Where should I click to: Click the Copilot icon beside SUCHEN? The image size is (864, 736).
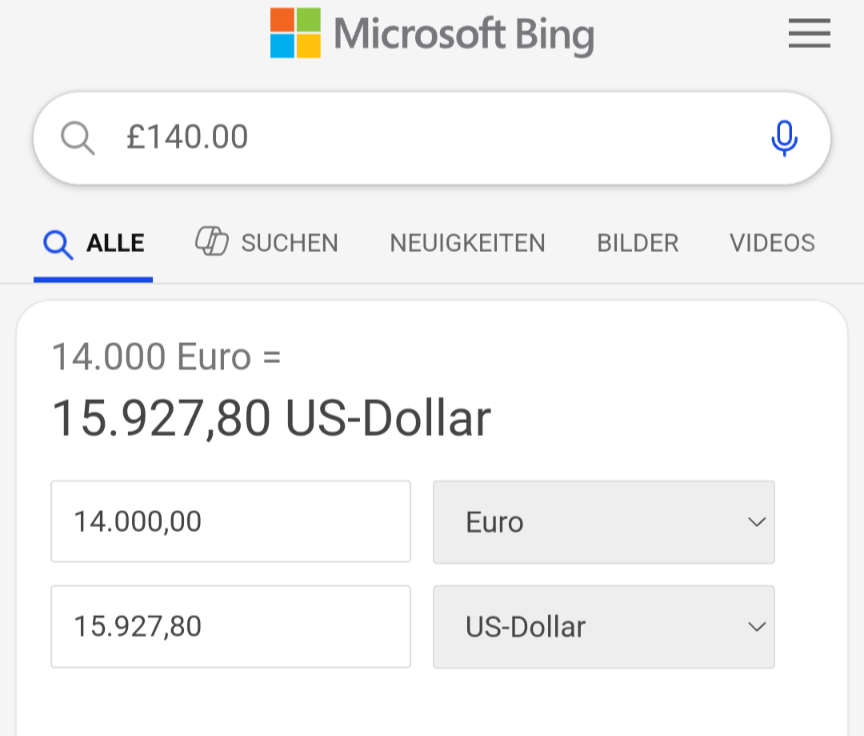(x=212, y=242)
